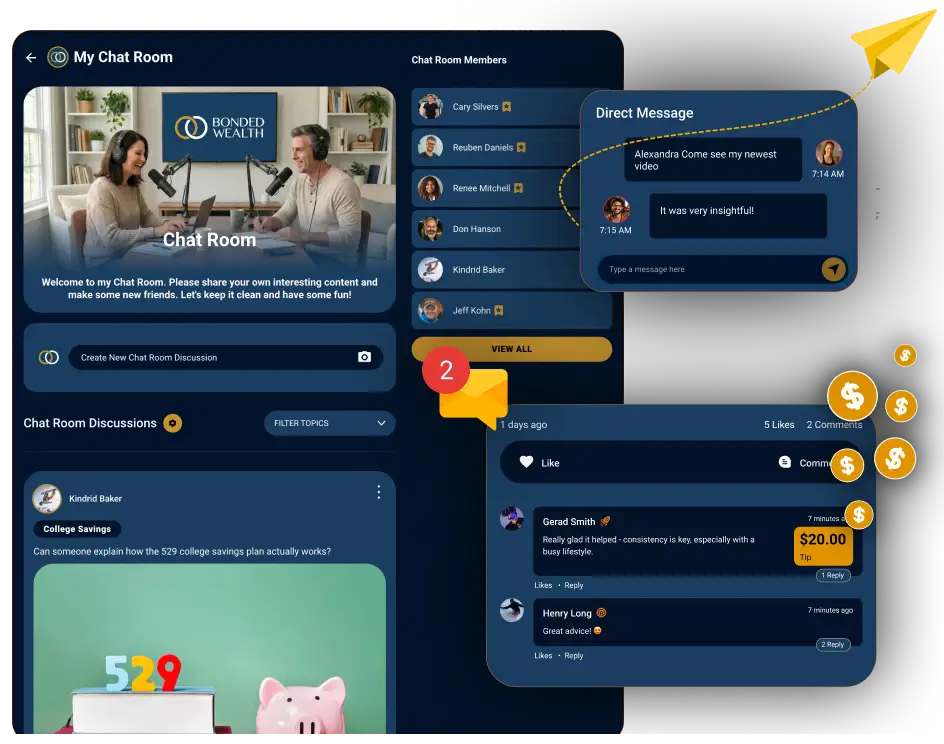This screenshot has height=744, width=944.
Task: Click the comment bubble icon next to Comment
Action: click(x=784, y=462)
